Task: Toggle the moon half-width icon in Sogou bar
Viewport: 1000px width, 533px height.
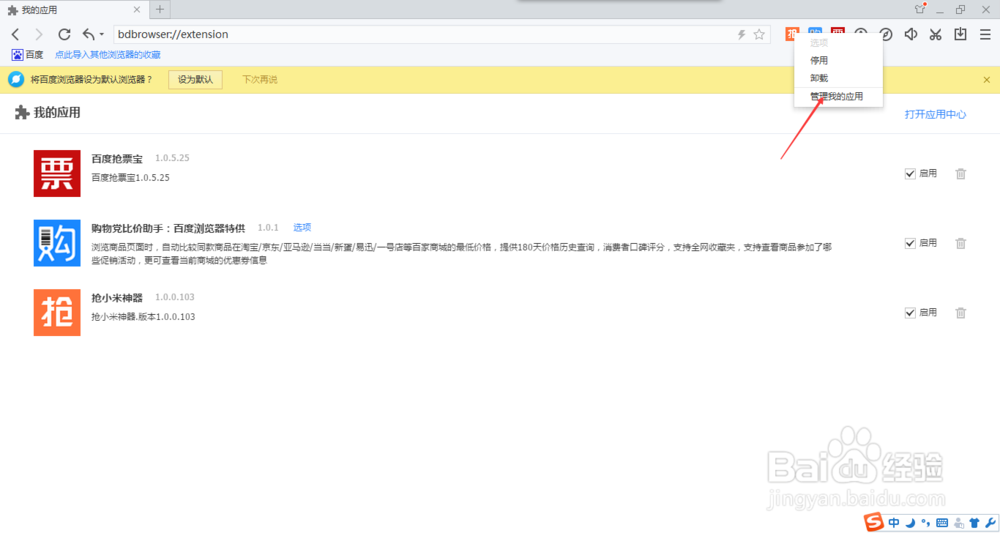Action: pyautogui.click(x=911, y=523)
